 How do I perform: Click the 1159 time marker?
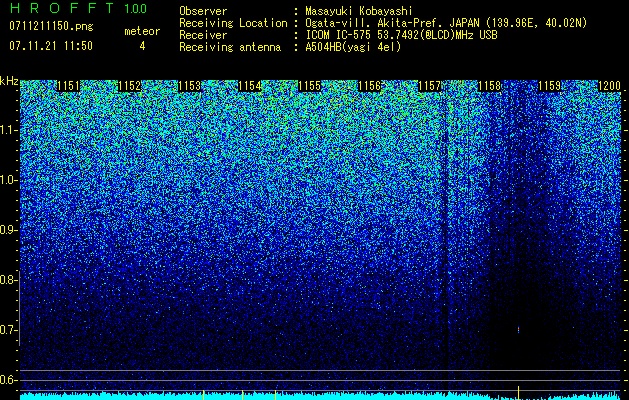point(549,86)
